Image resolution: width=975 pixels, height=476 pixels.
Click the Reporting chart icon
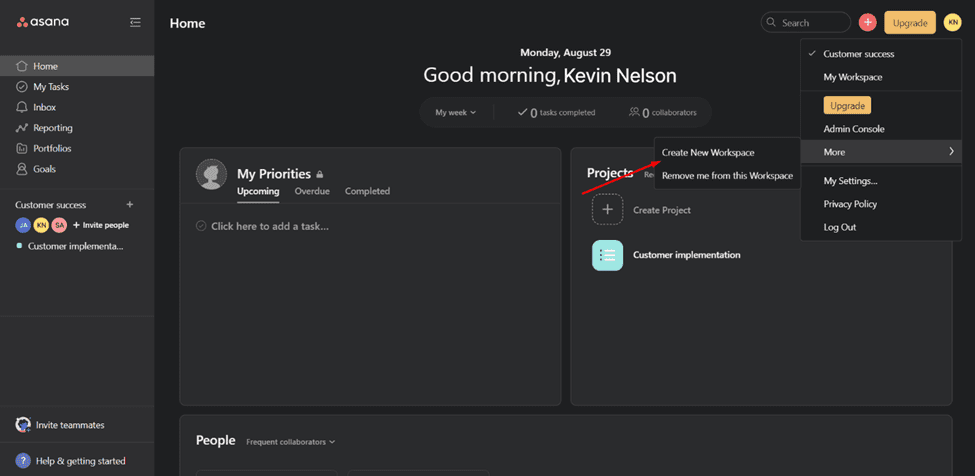pos(22,127)
